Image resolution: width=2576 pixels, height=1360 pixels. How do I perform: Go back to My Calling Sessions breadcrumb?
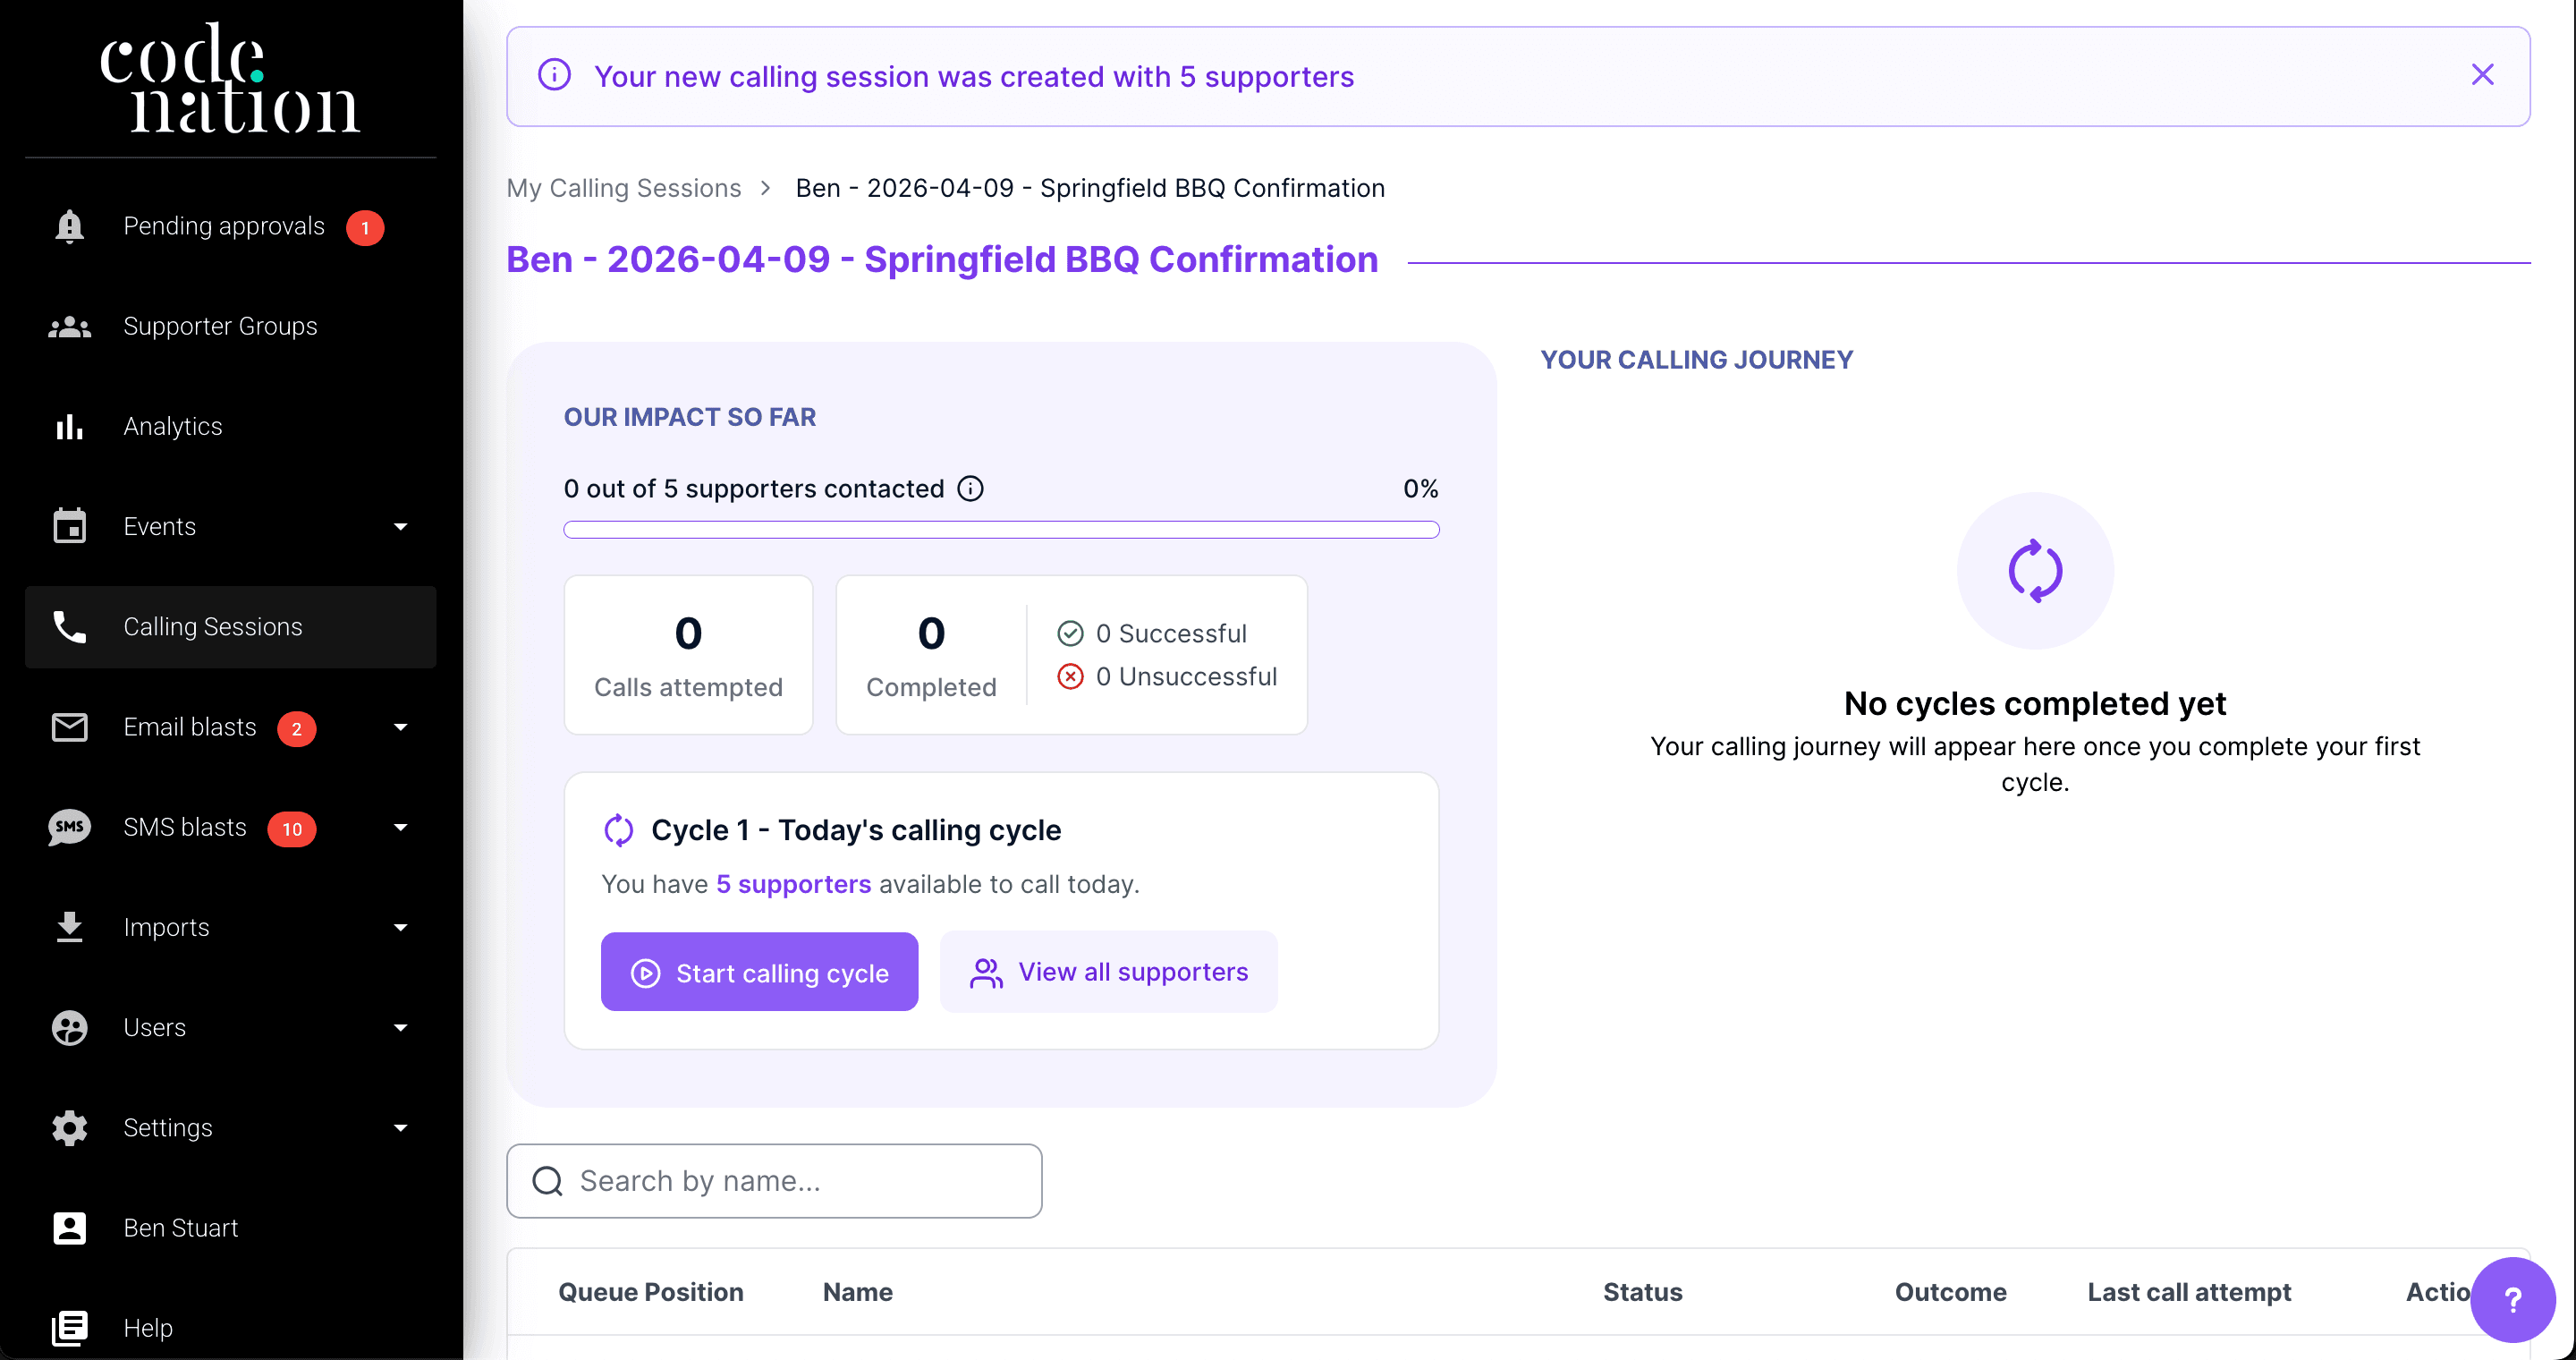624,188
